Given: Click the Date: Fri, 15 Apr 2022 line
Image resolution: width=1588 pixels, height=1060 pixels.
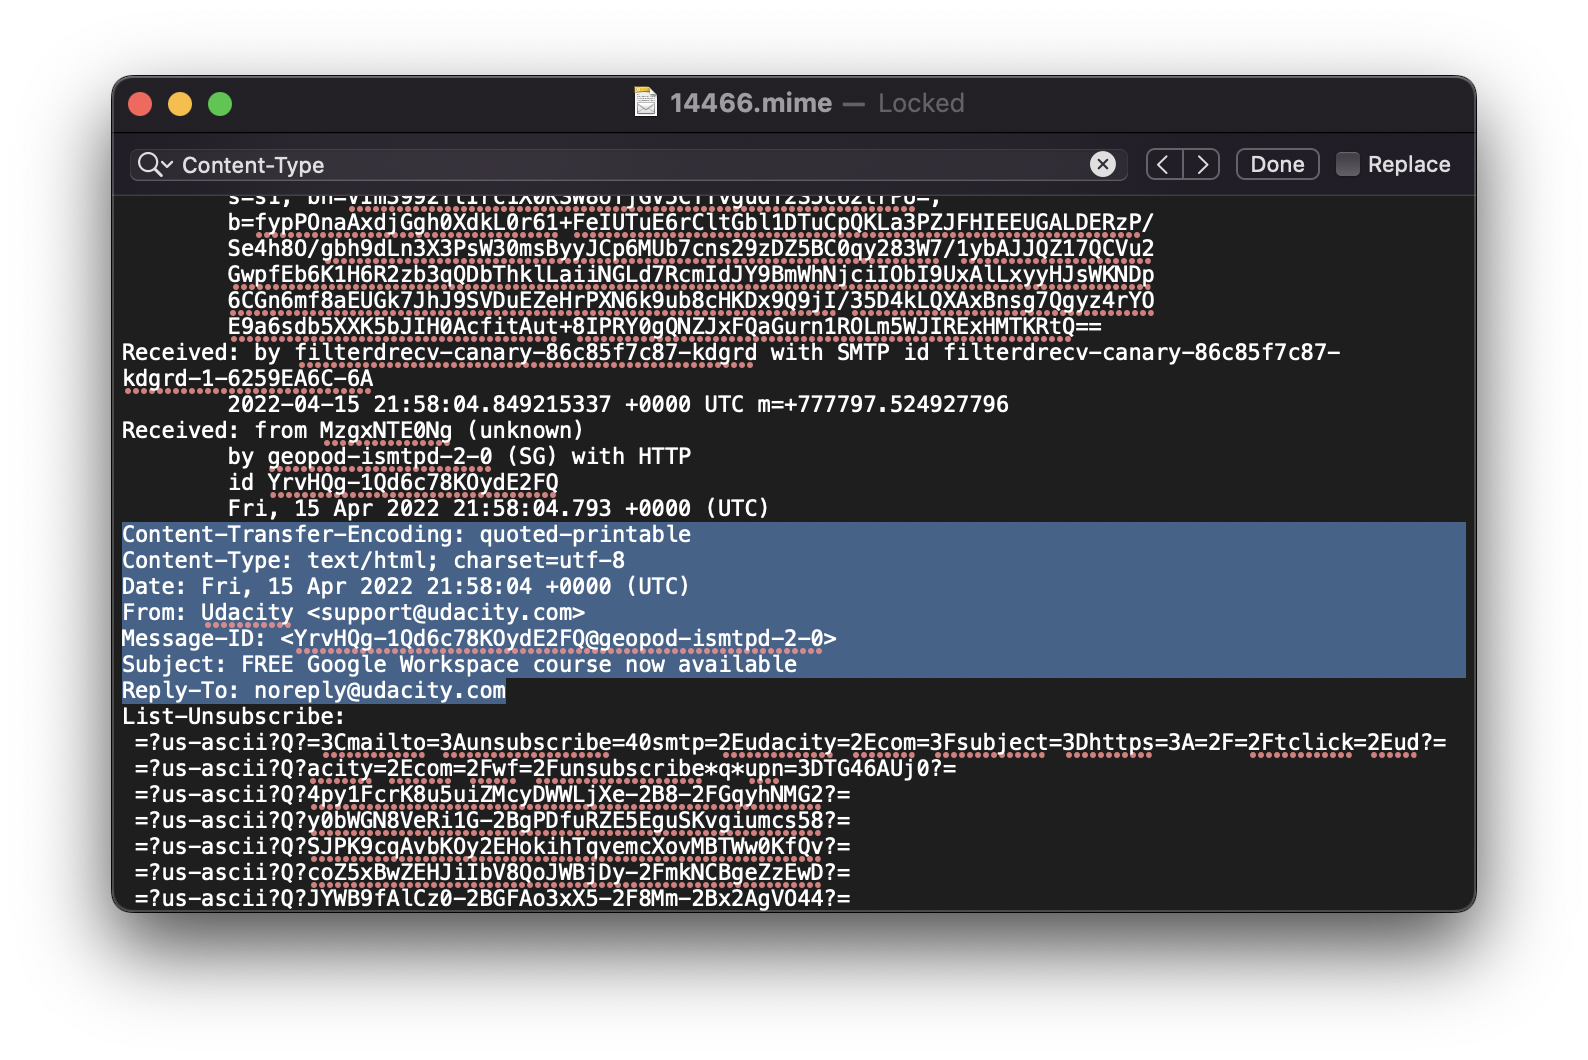Looking at the screenshot, I should (x=405, y=586).
